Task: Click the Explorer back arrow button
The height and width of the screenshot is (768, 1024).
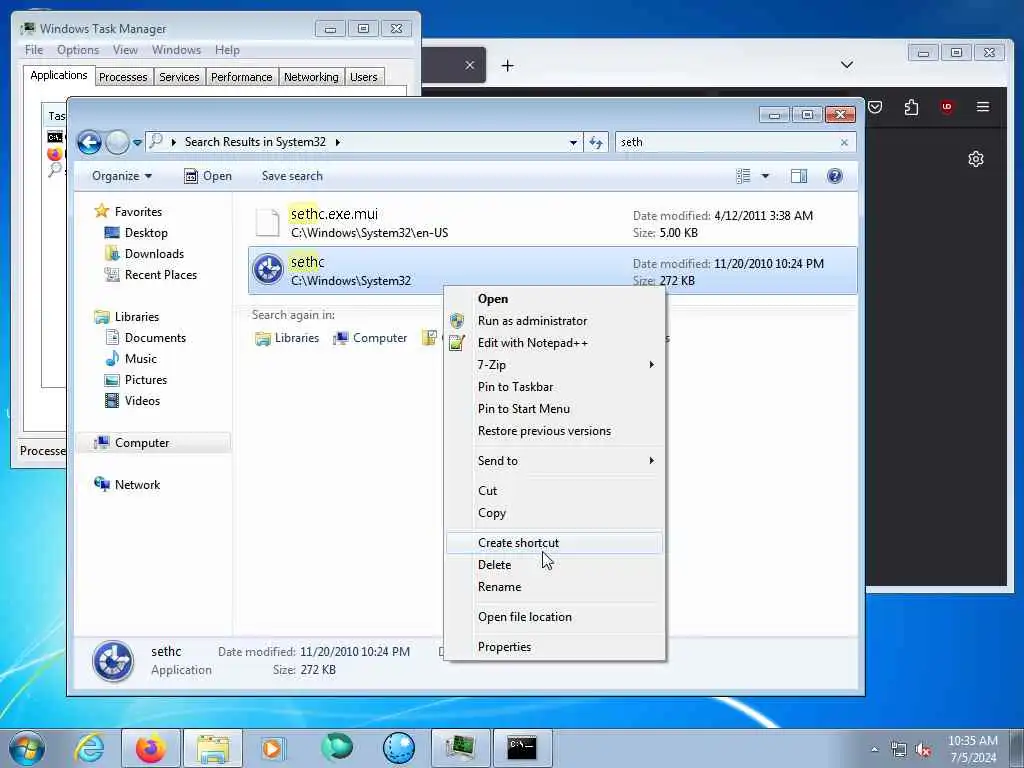Action: coord(89,142)
